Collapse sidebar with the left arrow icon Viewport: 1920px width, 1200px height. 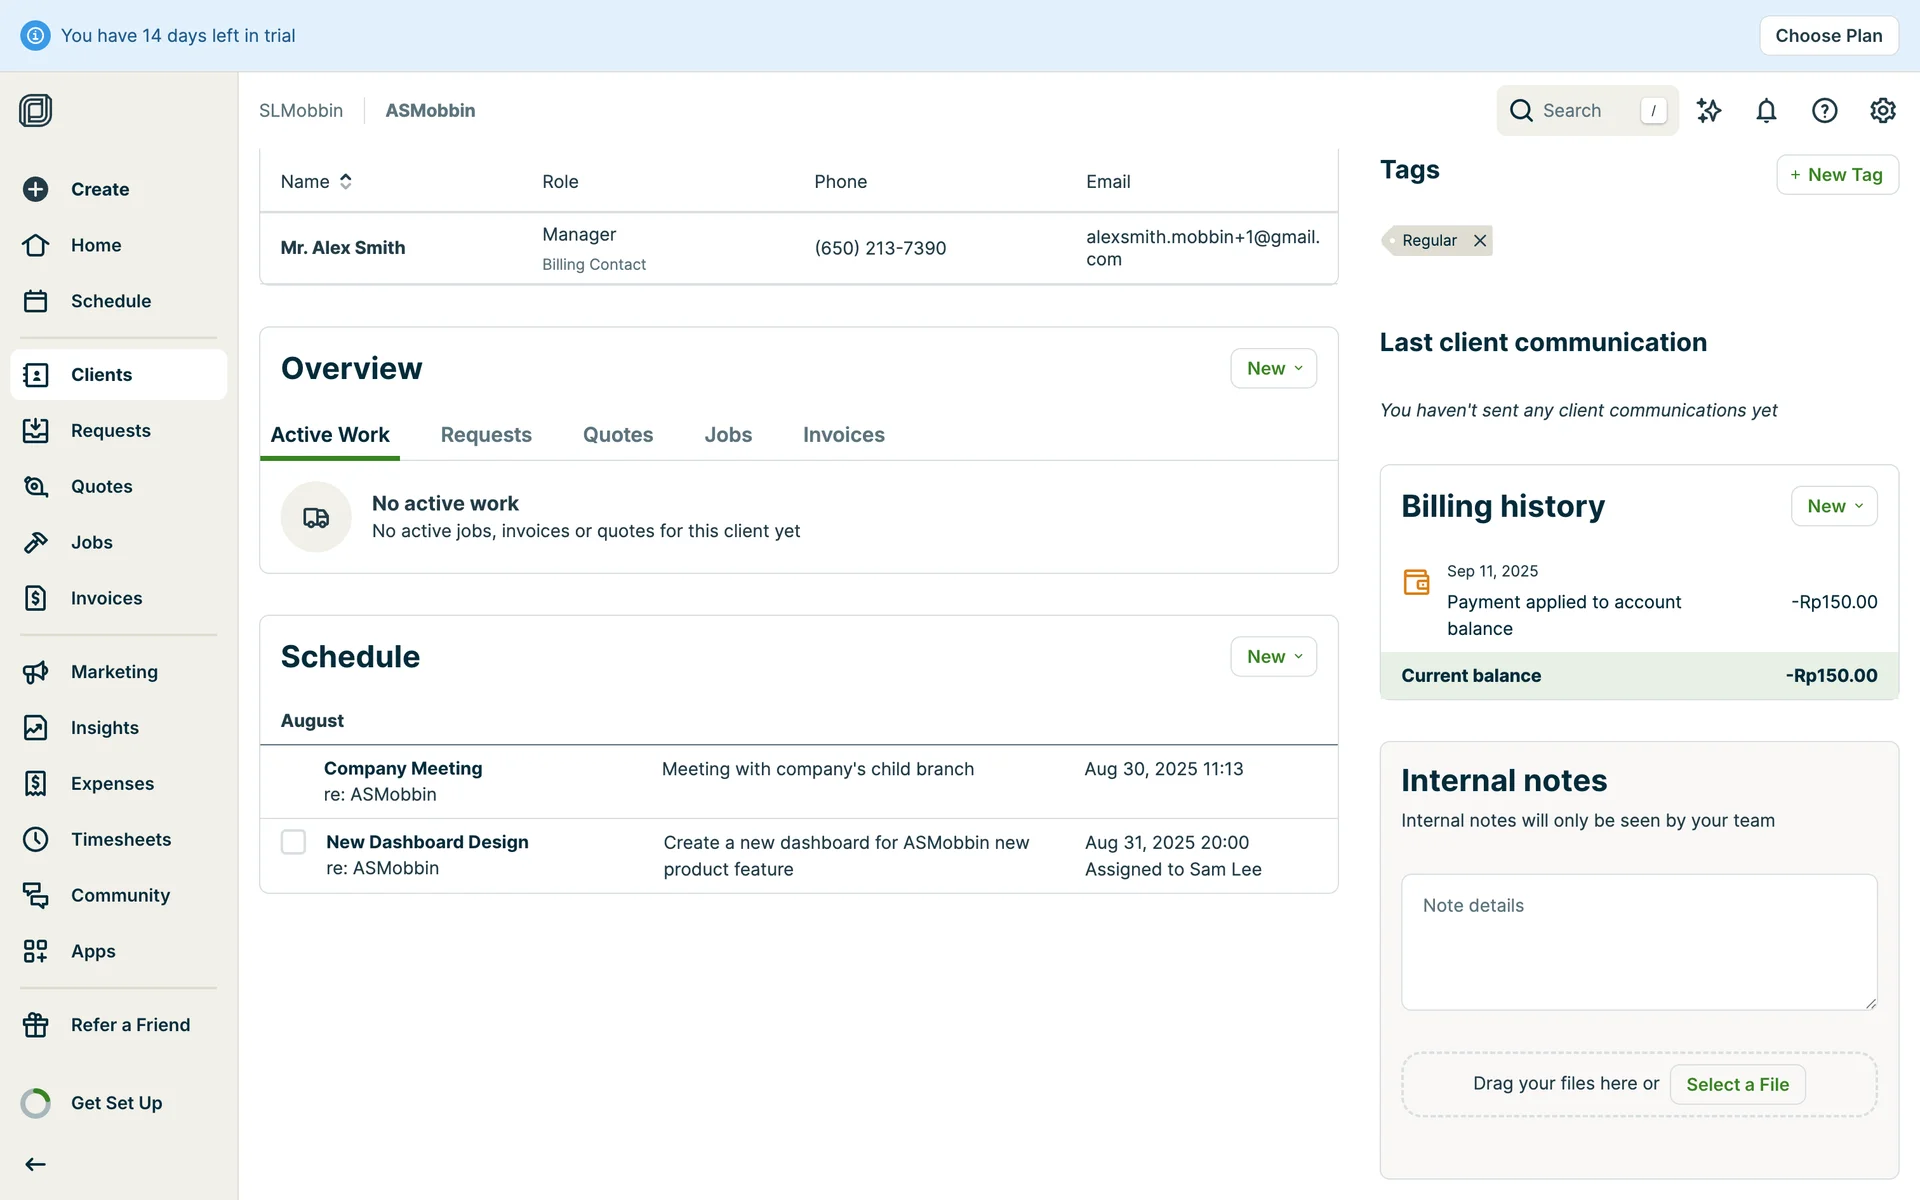coord(36,1164)
